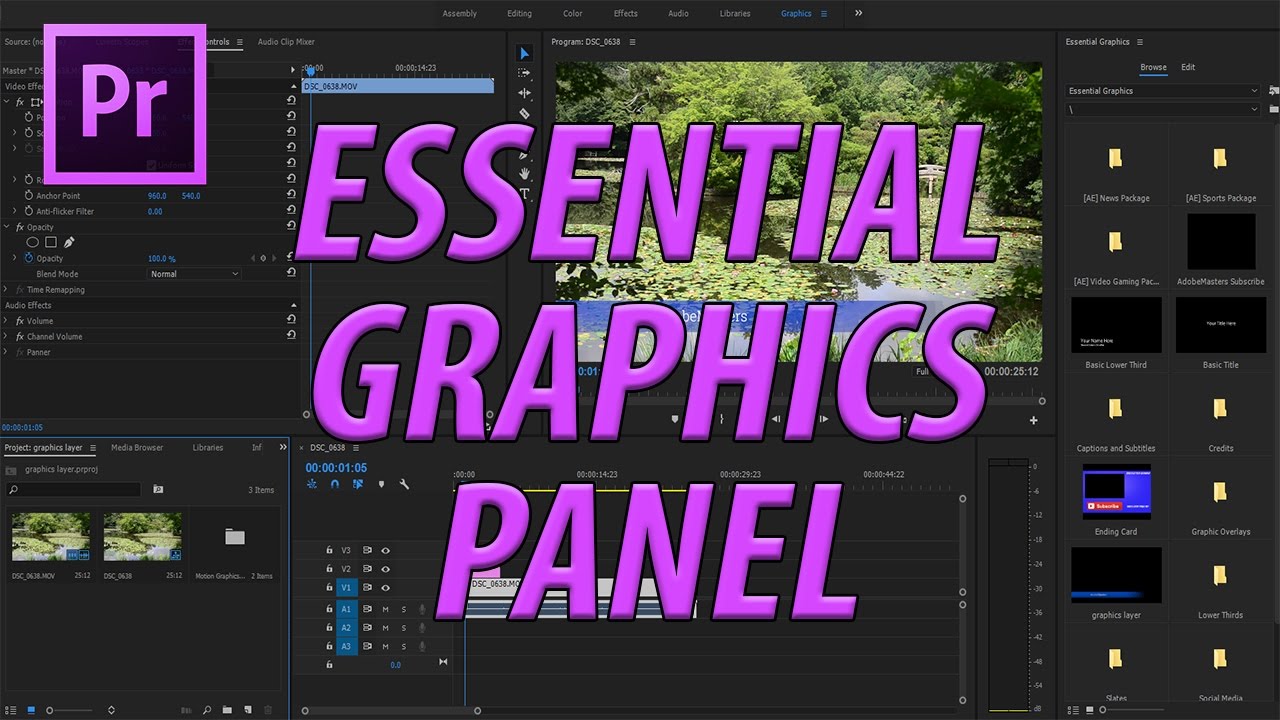Create a rectangle mask under Opacity

coord(51,242)
